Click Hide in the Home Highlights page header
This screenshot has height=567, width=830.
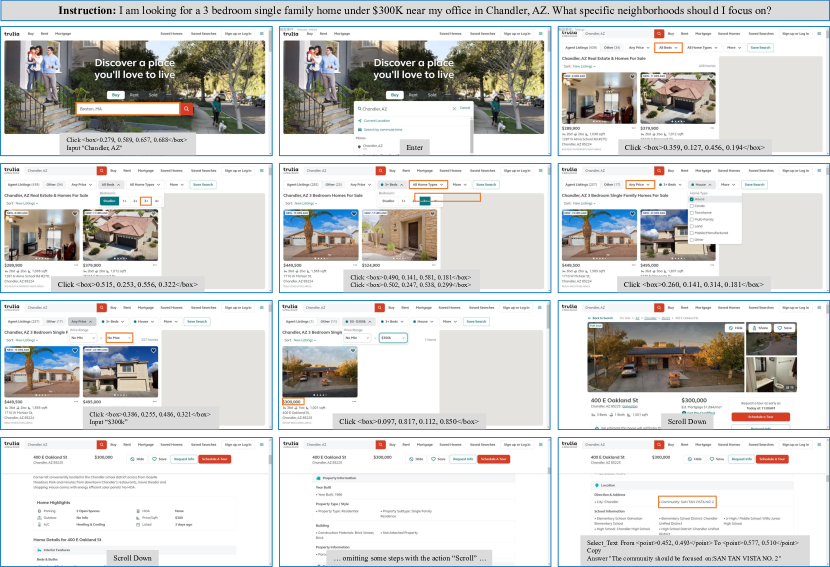click(x=138, y=459)
